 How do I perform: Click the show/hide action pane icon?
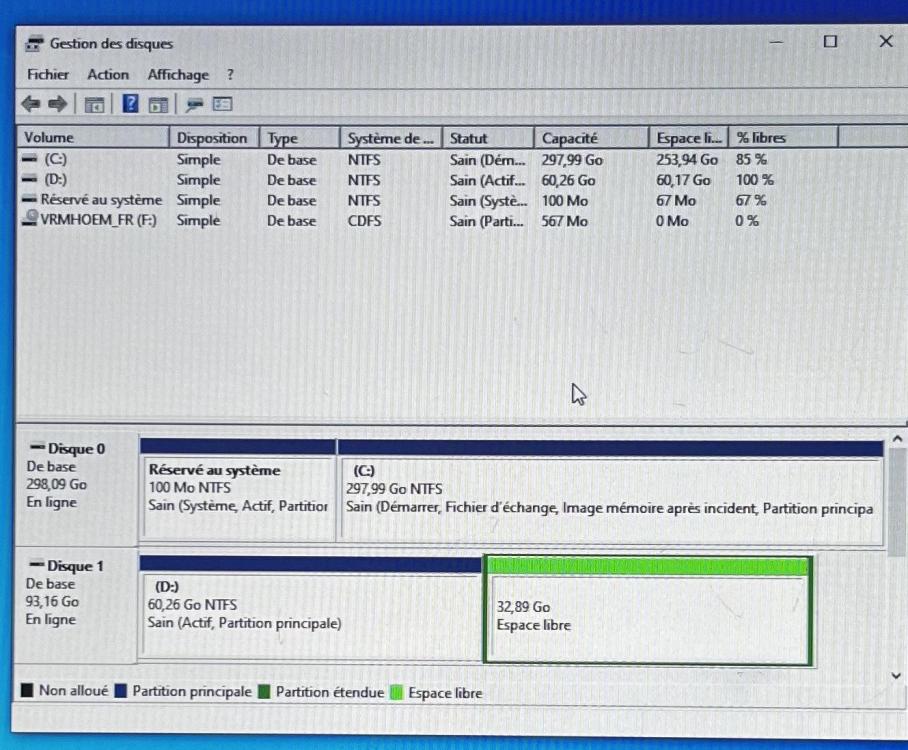point(158,104)
